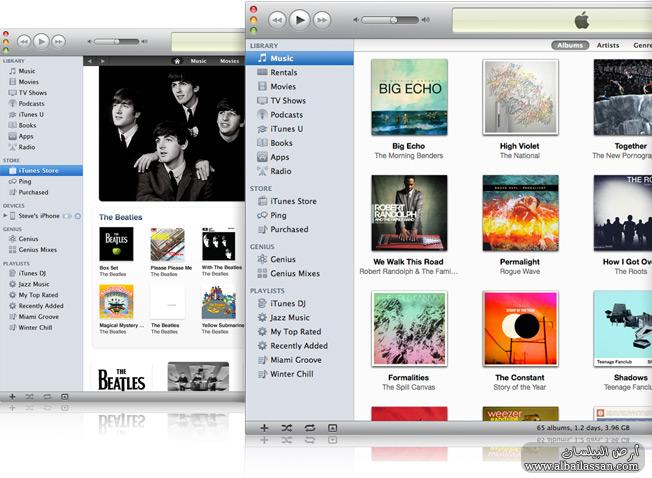Open Music tab in store navigation bar
Screen dimensions: 652x478
click(198, 61)
